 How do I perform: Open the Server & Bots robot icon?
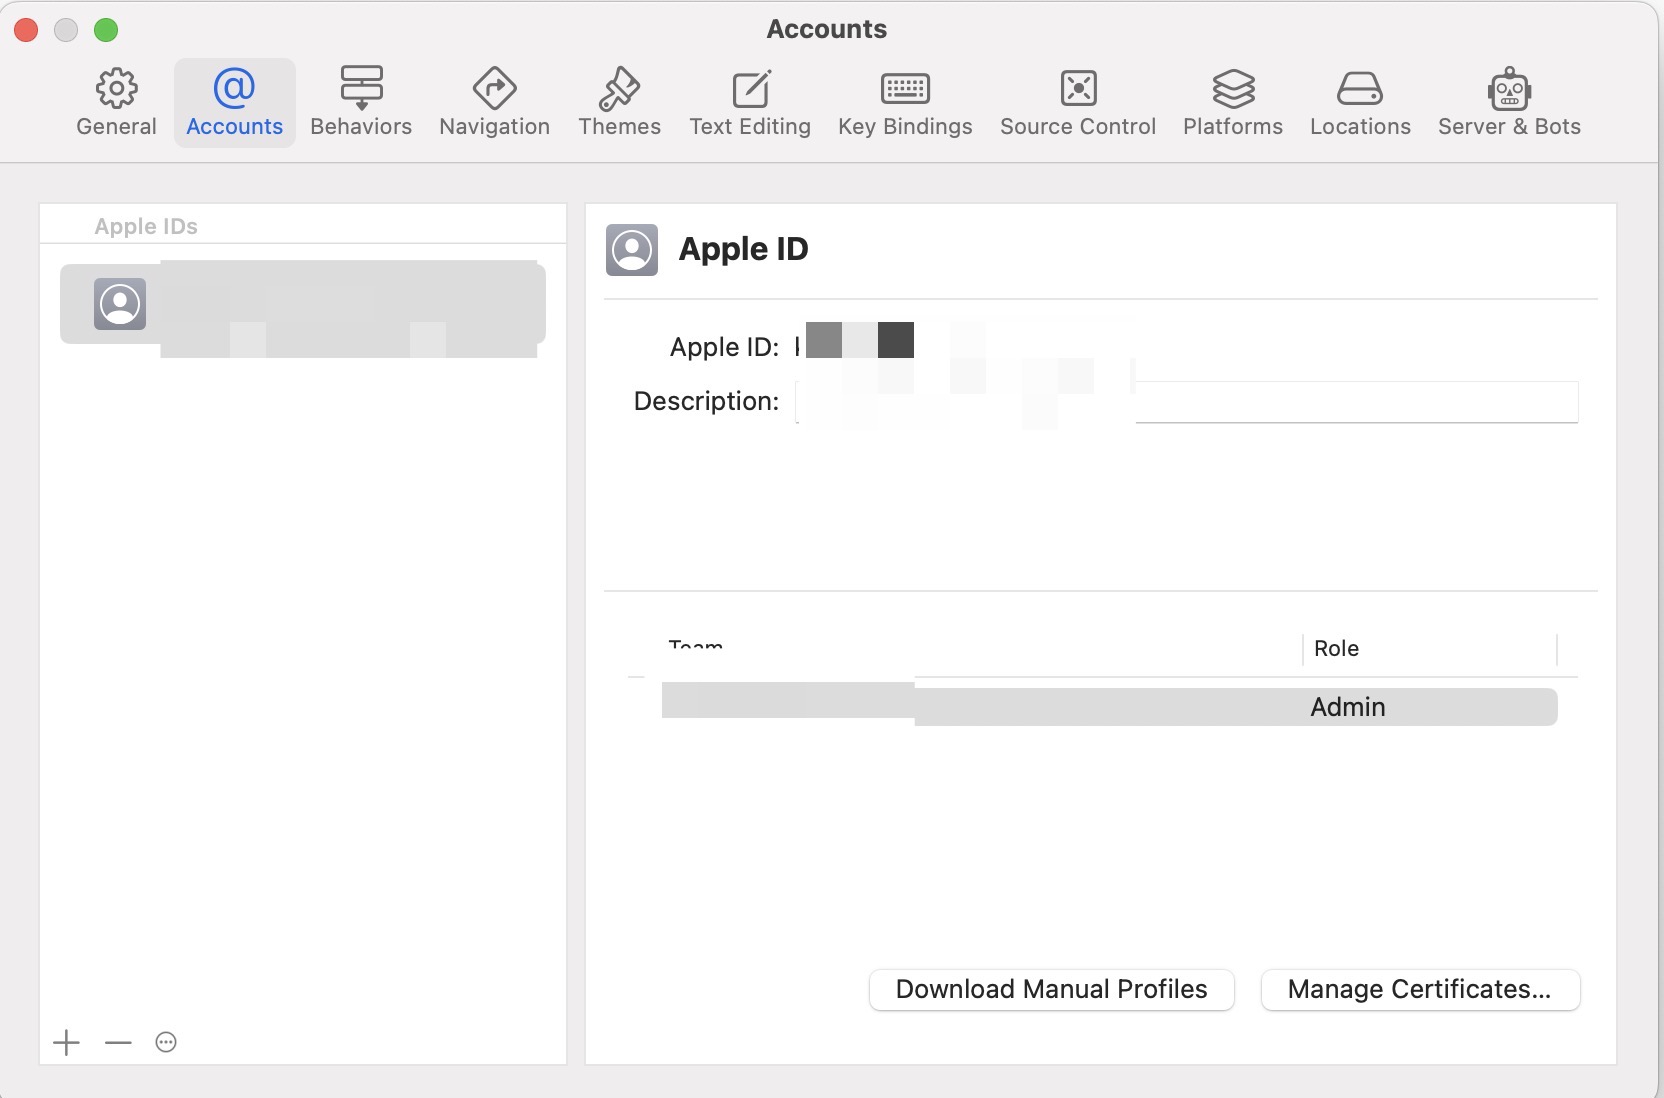coord(1509,88)
